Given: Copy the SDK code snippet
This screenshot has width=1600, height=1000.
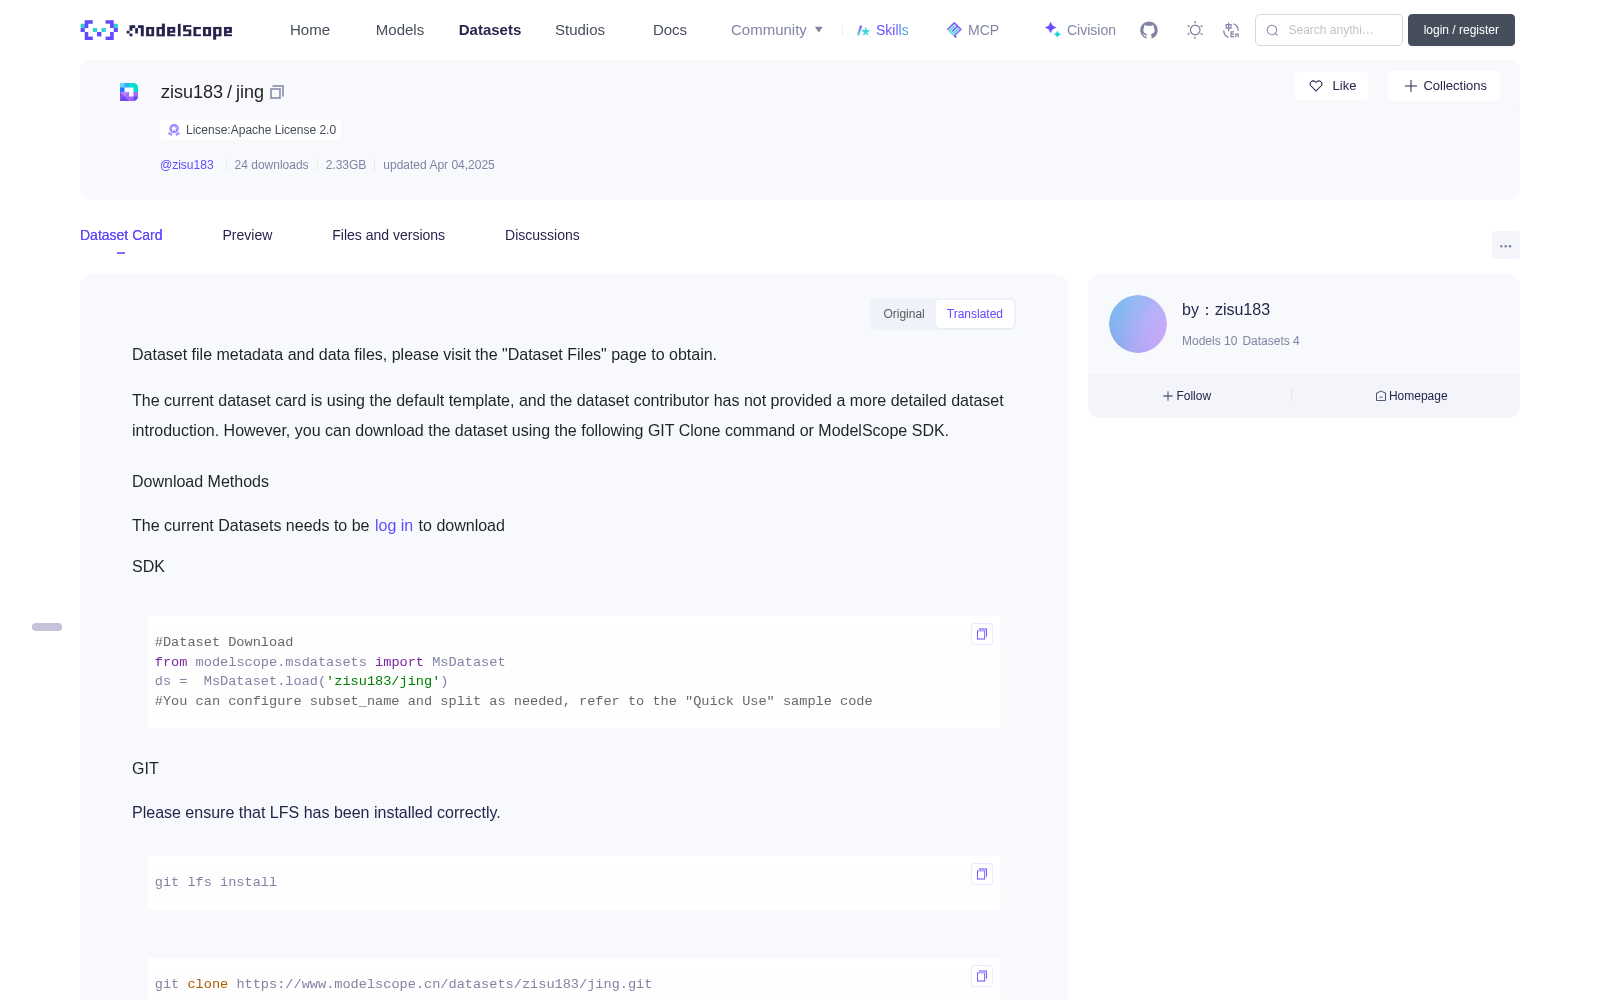Looking at the screenshot, I should click(x=982, y=634).
